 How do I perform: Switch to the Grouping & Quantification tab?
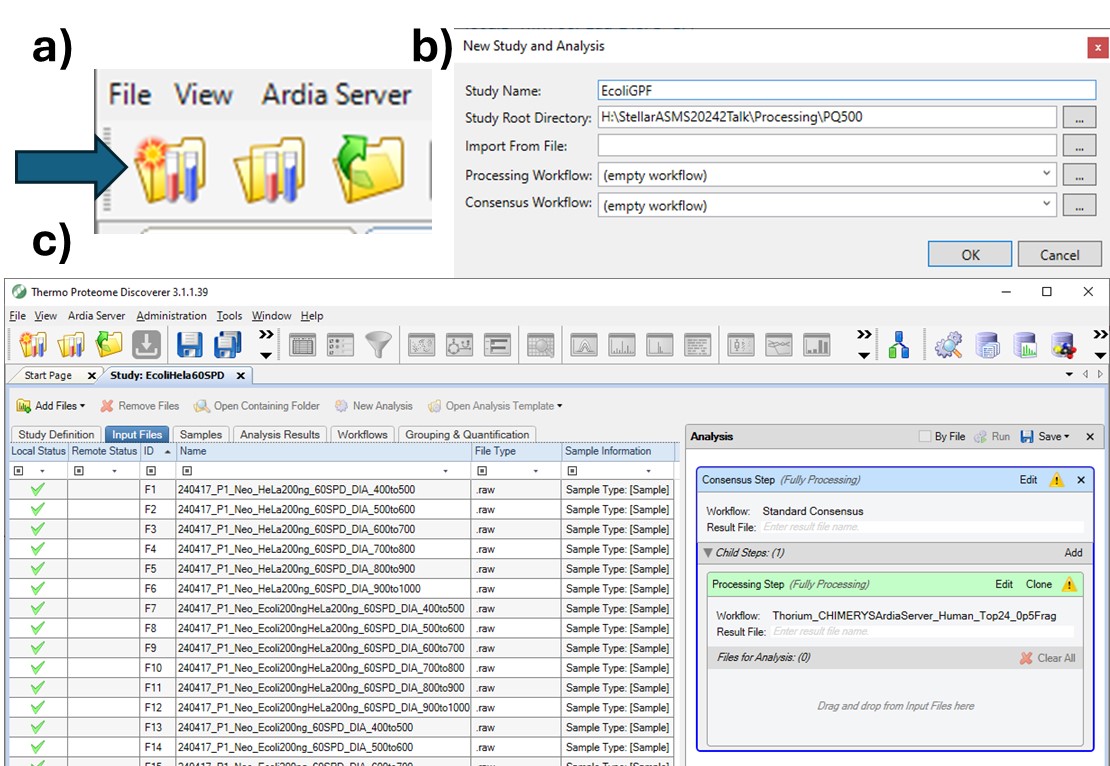[467, 435]
